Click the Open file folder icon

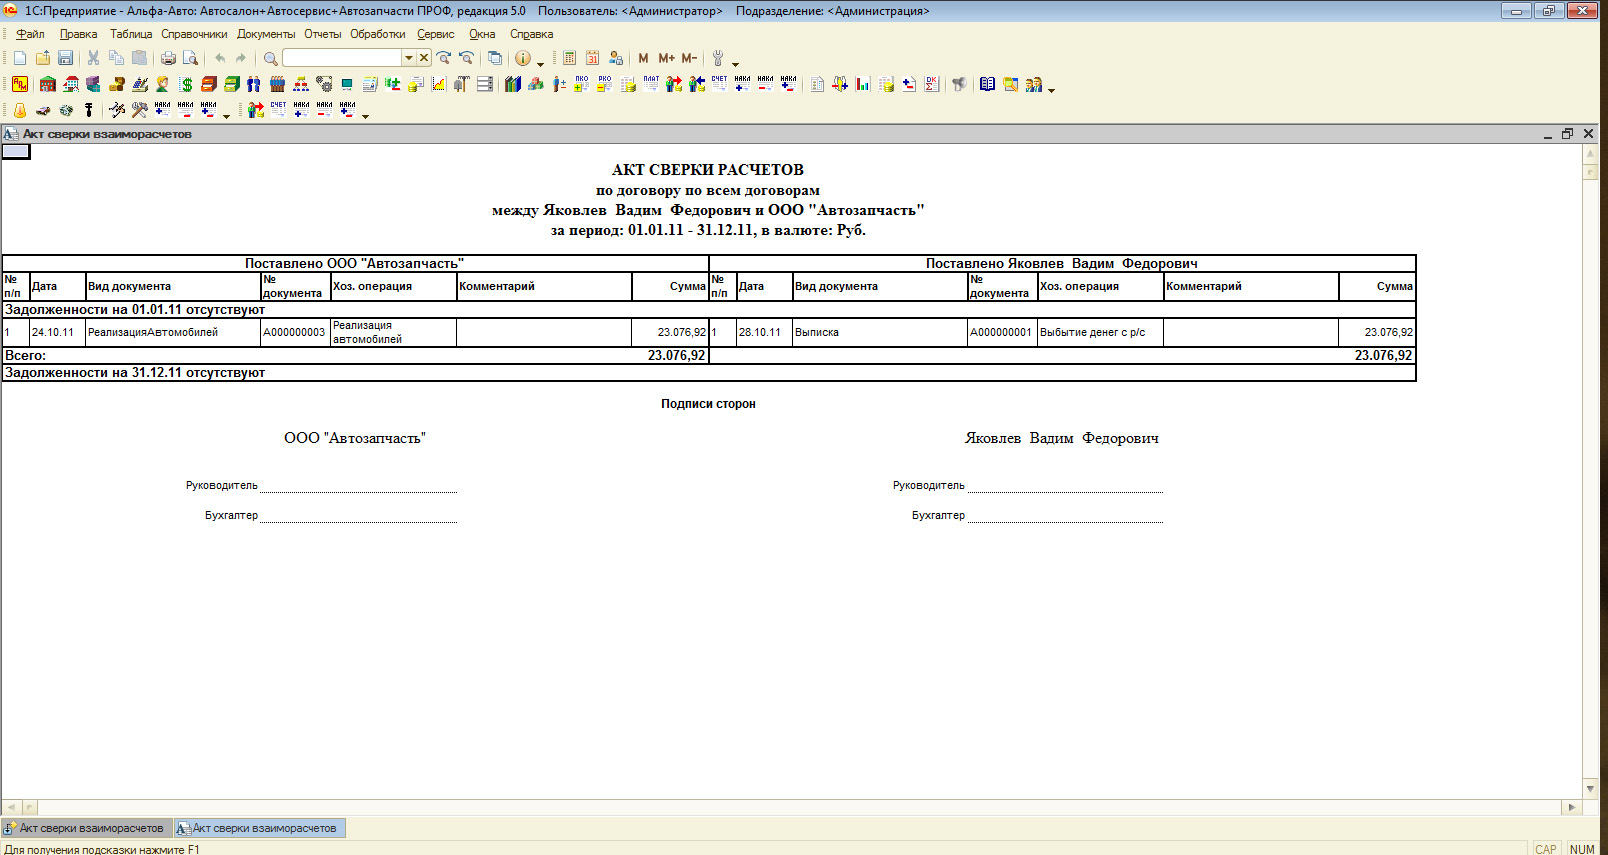pyautogui.click(x=43, y=58)
